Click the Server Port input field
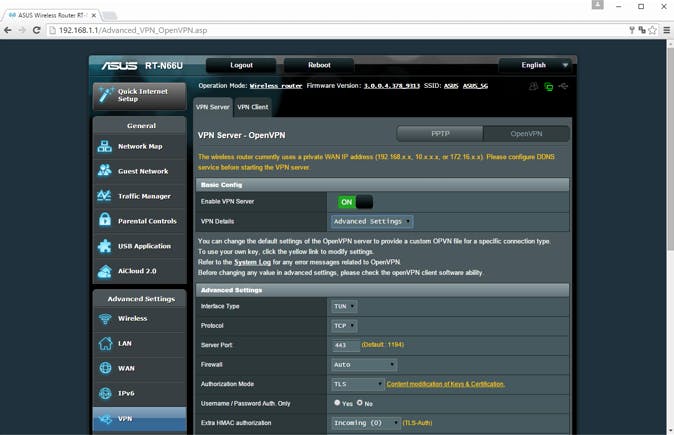This screenshot has height=435, width=674. point(346,345)
